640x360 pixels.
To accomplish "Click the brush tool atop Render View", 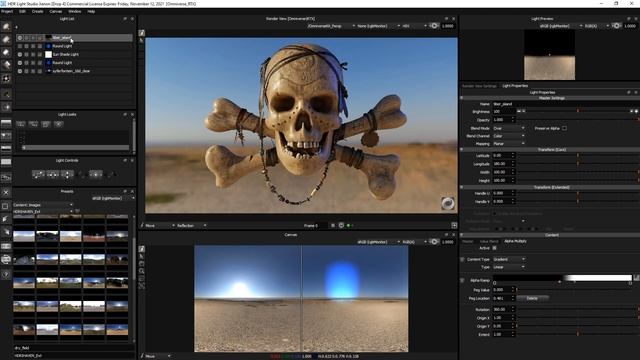I will click(x=141, y=33).
